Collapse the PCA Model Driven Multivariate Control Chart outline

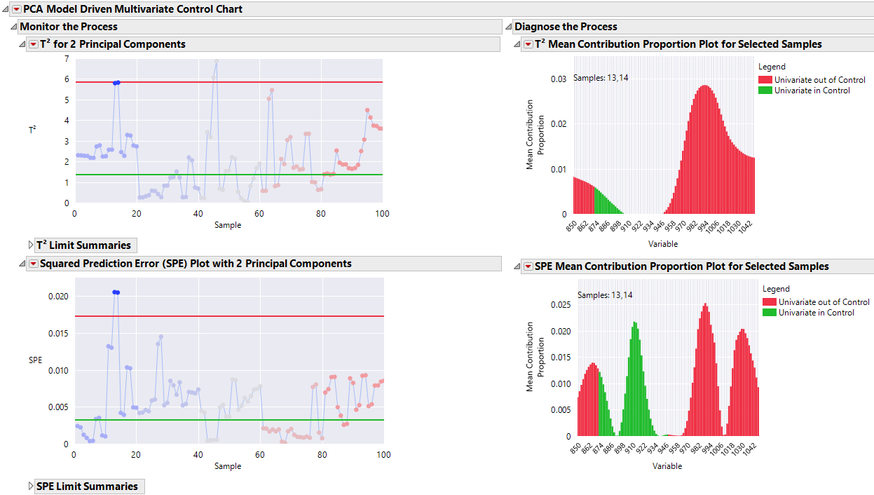click(x=5, y=9)
